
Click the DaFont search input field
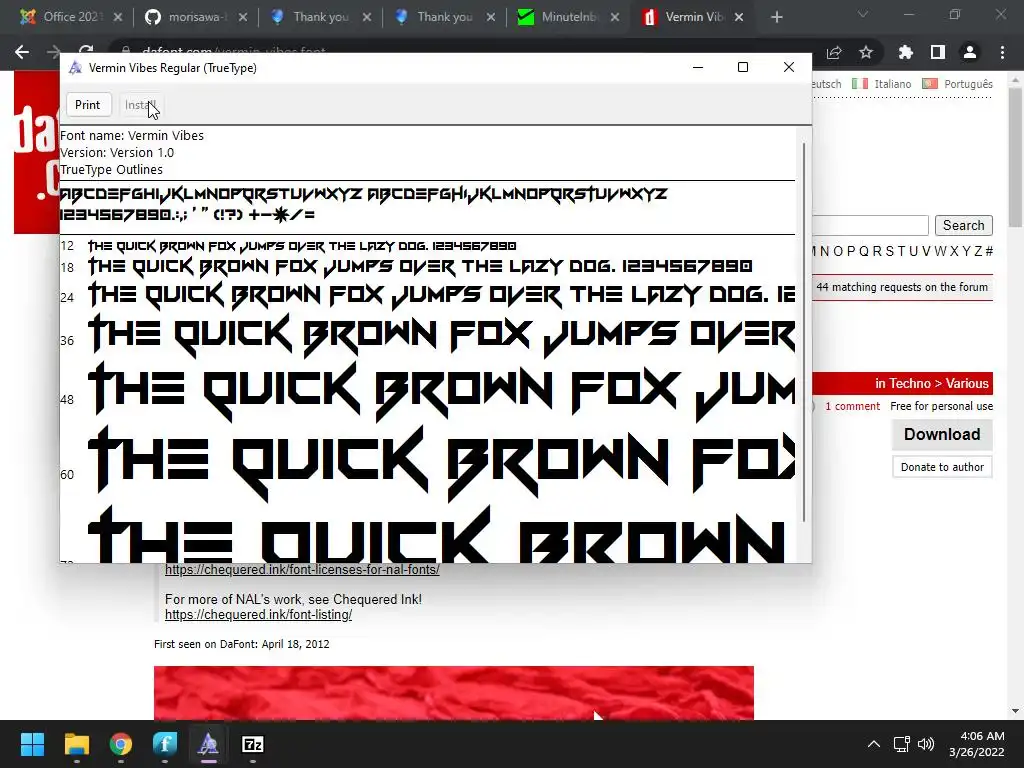click(869, 225)
